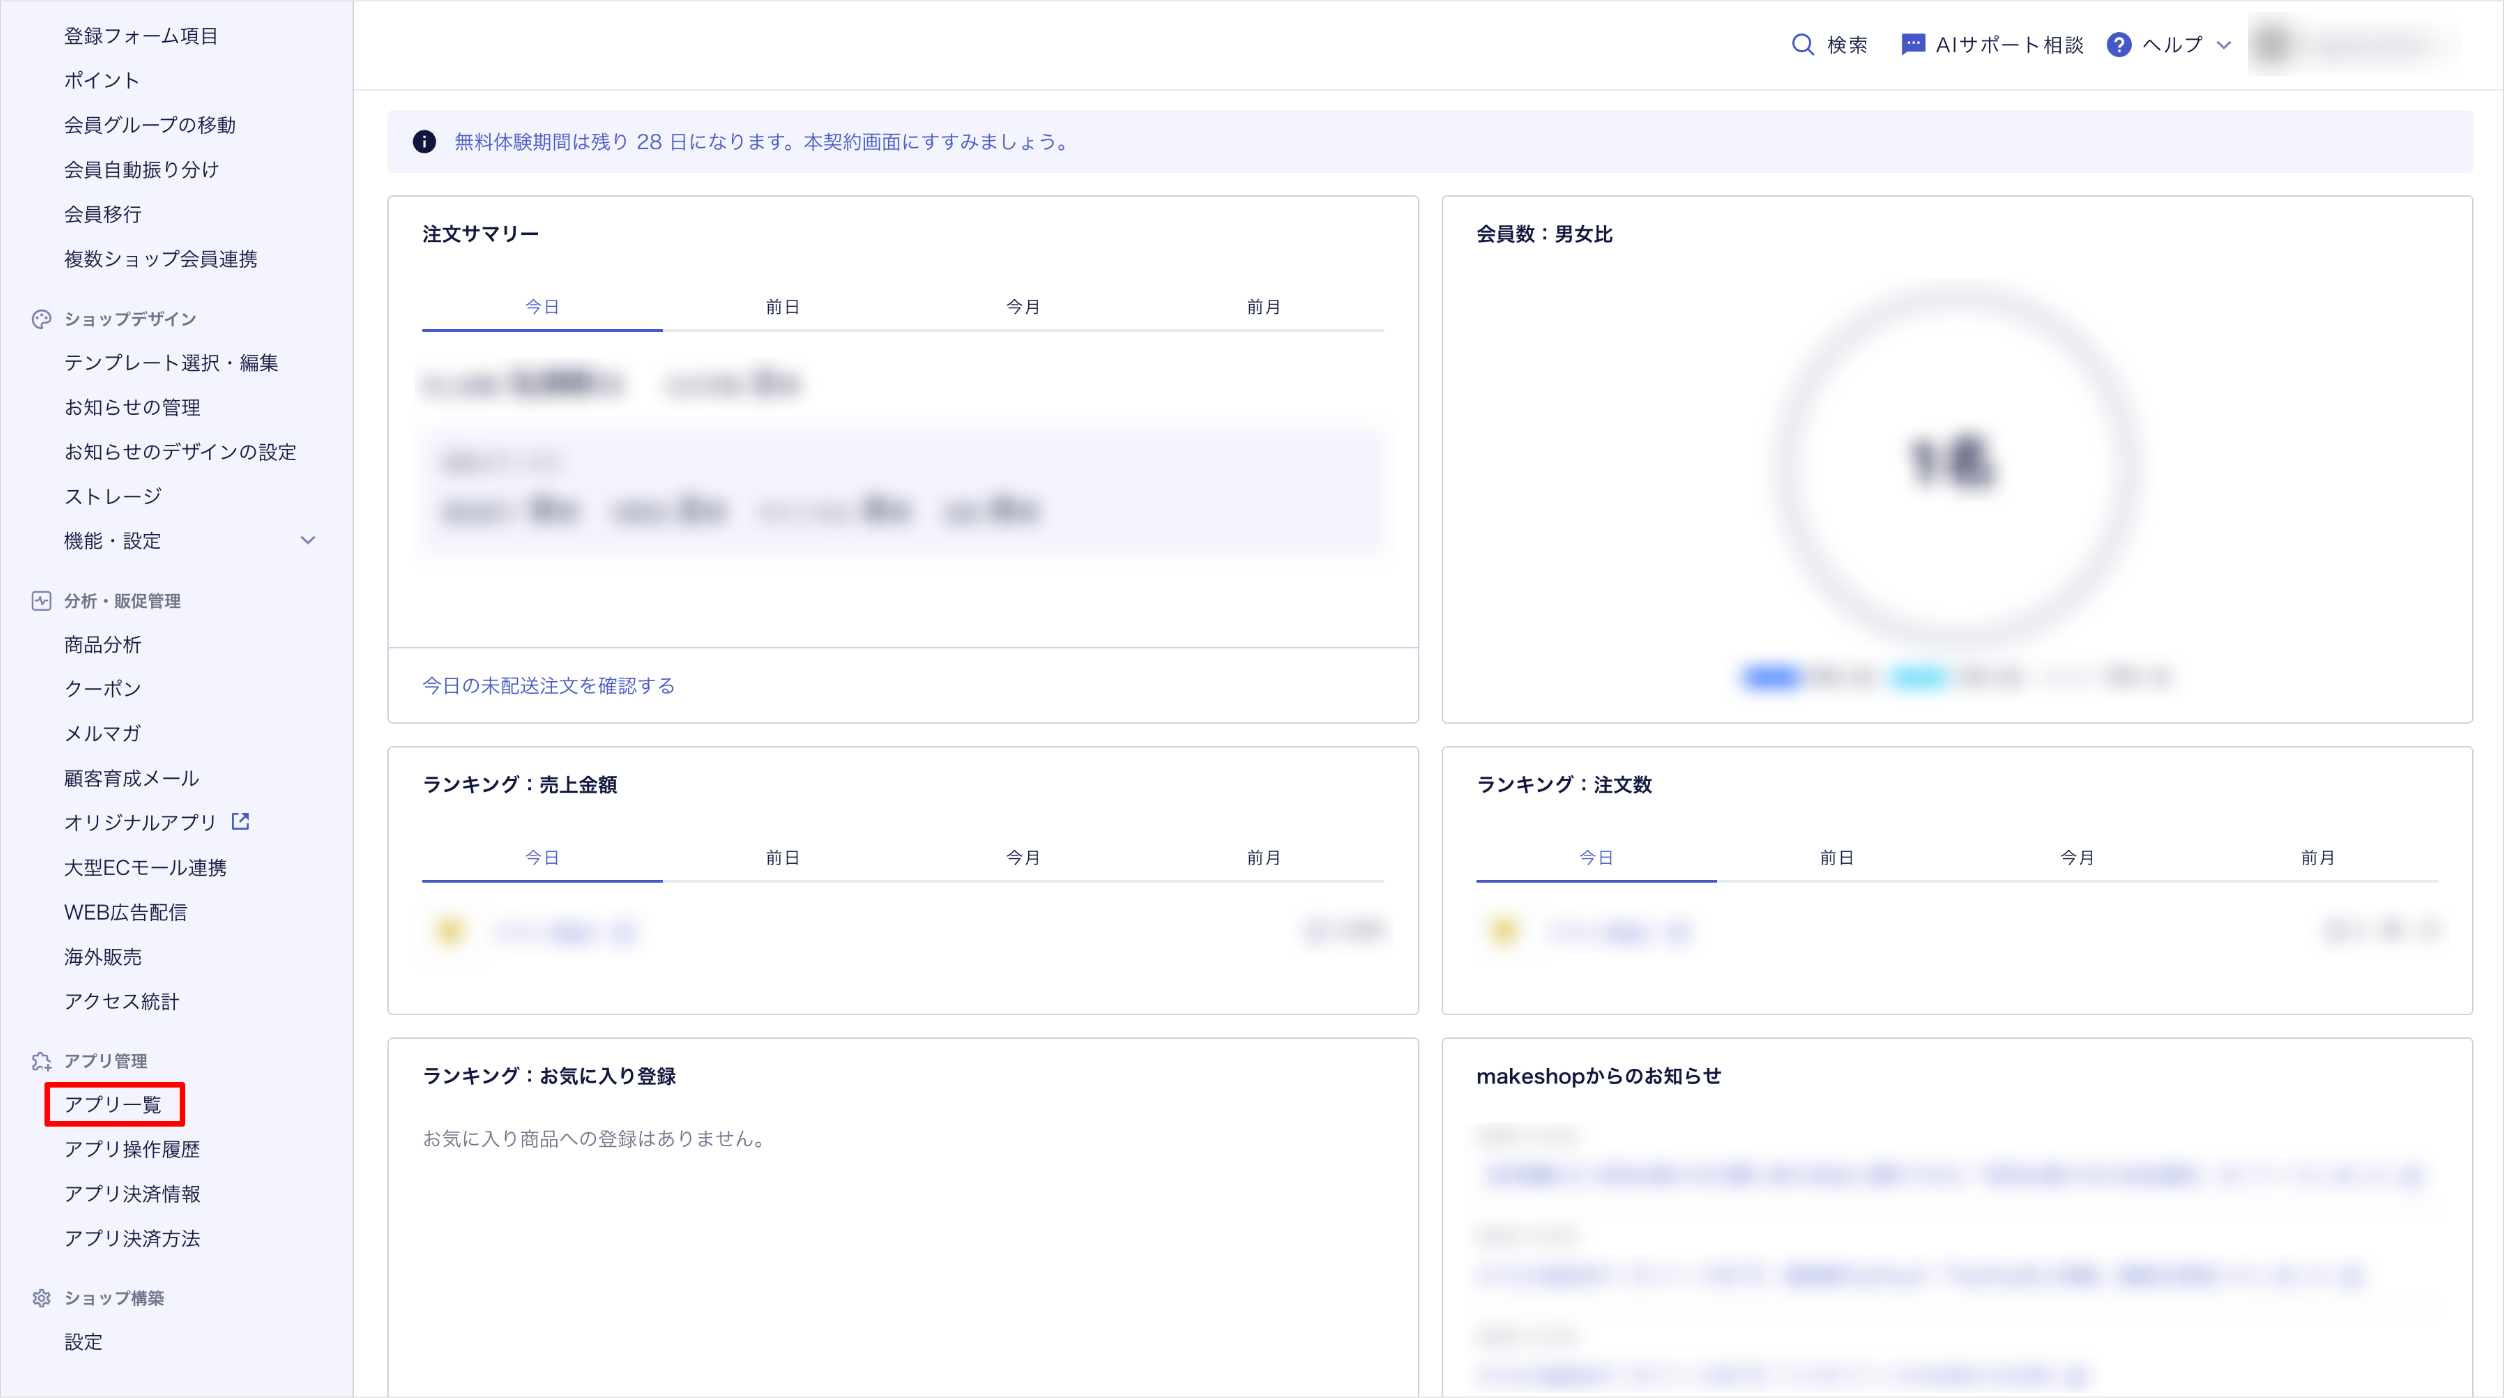2504x1398 pixels.
Task: Open the AI support chat icon
Action: (x=1912, y=45)
